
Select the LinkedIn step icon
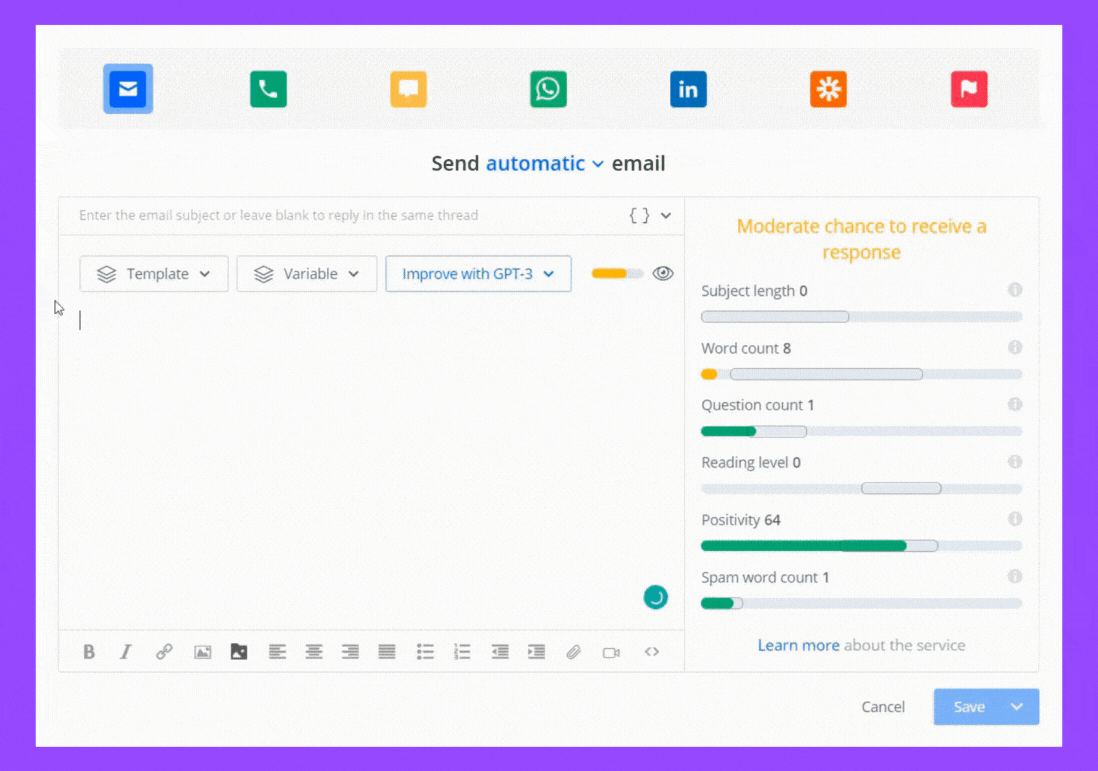(x=688, y=89)
